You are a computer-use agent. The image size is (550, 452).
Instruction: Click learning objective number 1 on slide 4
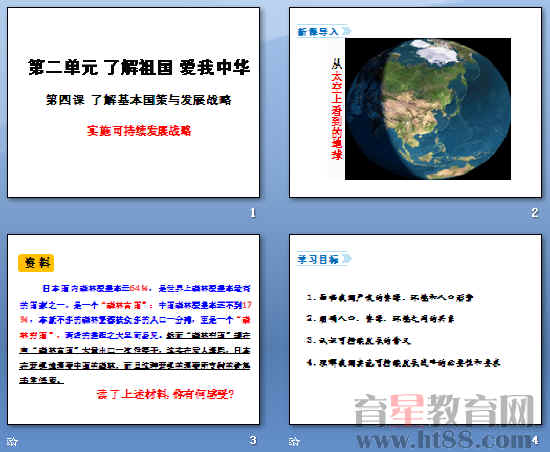[390, 298]
